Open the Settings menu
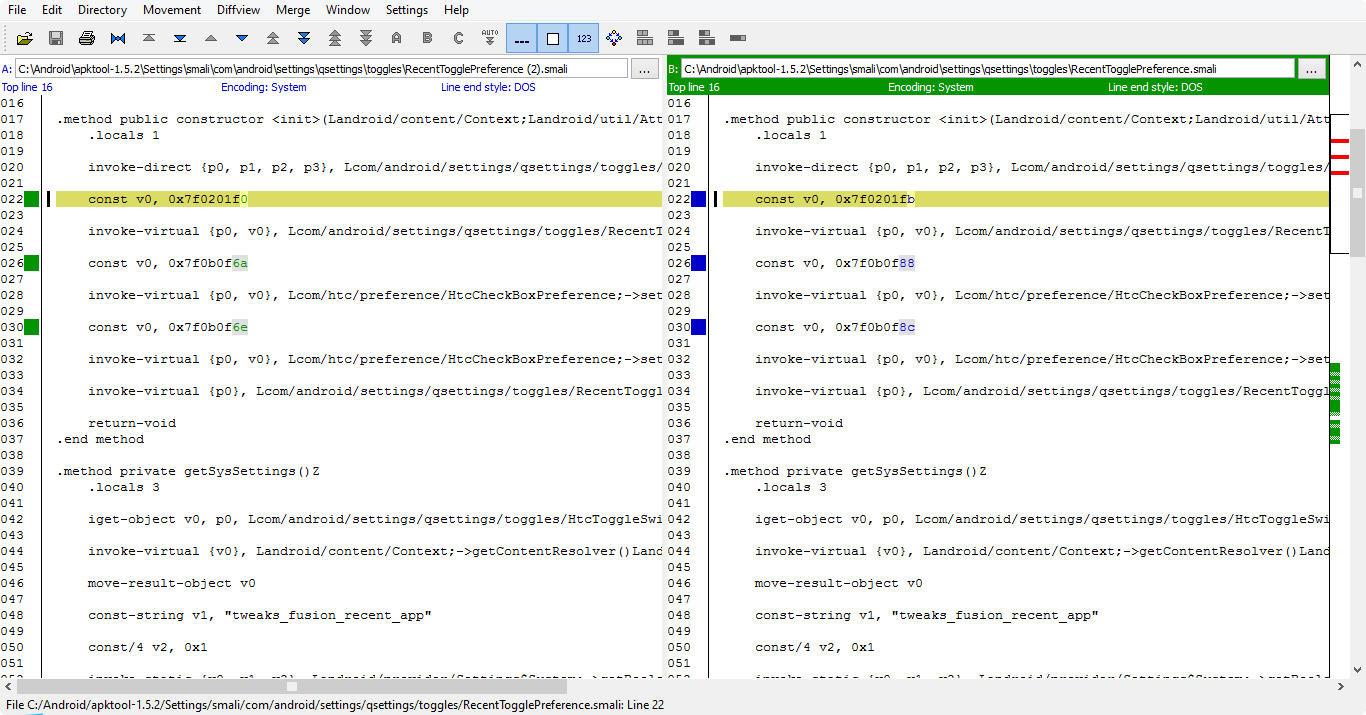The image size is (1366, 715). click(x=407, y=10)
